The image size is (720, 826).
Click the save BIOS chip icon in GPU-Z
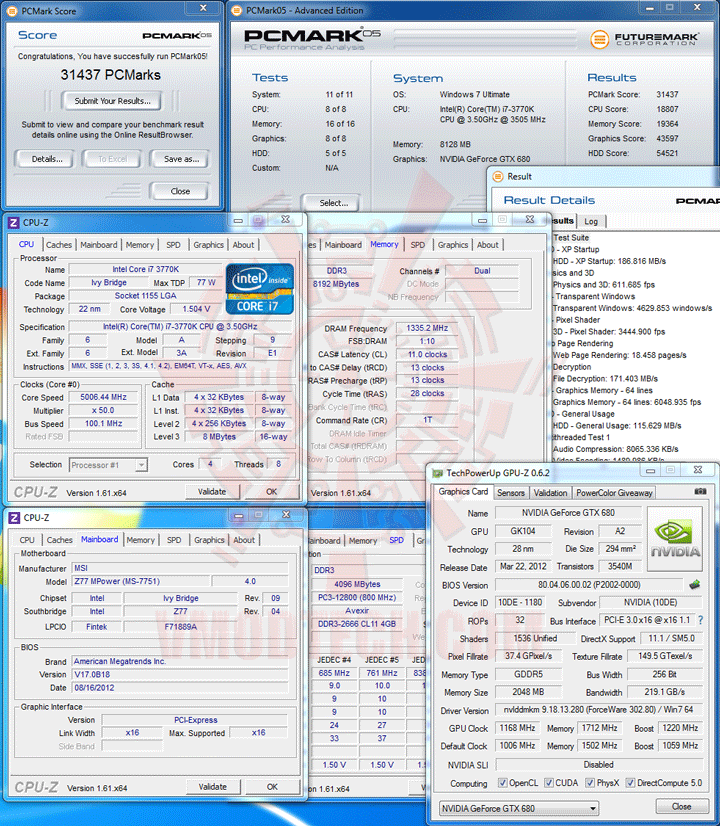(695, 584)
